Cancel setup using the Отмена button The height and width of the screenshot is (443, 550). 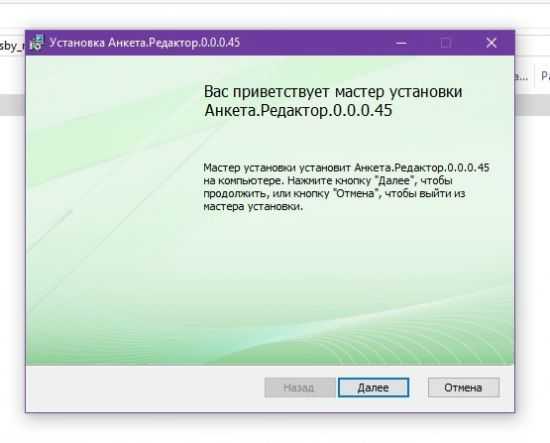click(x=463, y=388)
